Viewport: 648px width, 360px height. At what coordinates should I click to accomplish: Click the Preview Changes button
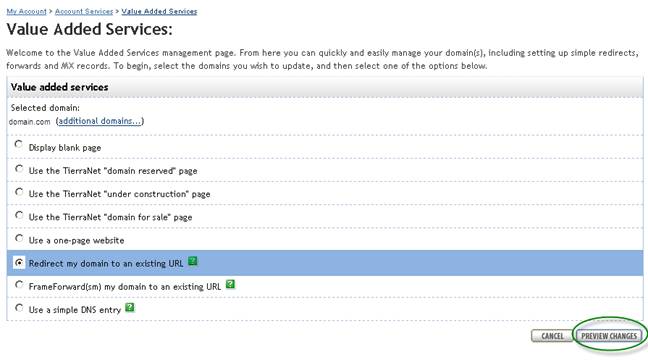(x=609, y=336)
